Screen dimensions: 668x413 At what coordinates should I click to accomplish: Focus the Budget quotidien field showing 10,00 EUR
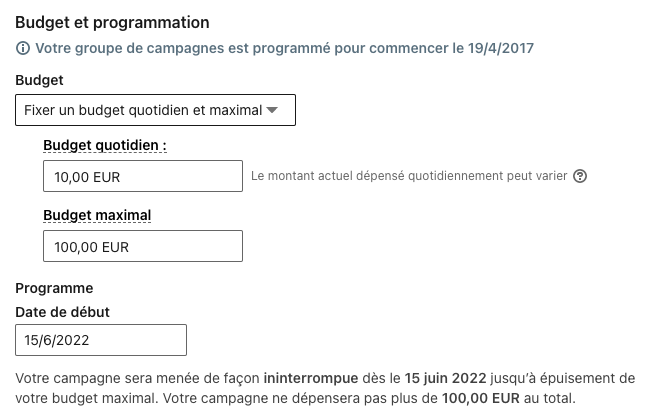[143, 177]
